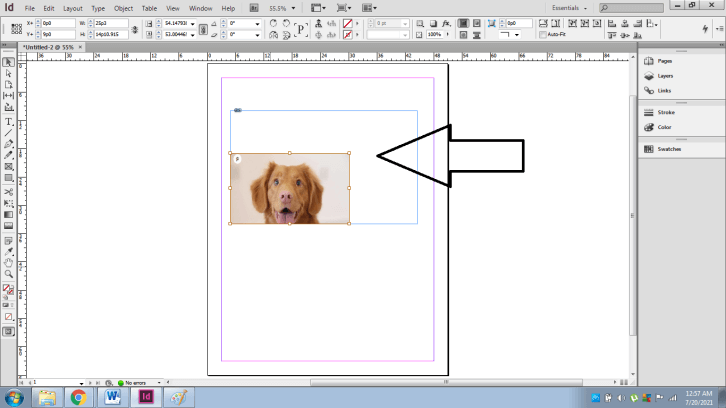This screenshot has height=408, width=726.
Task: Open the shear angle dropdown
Action: pyautogui.click(x=257, y=35)
